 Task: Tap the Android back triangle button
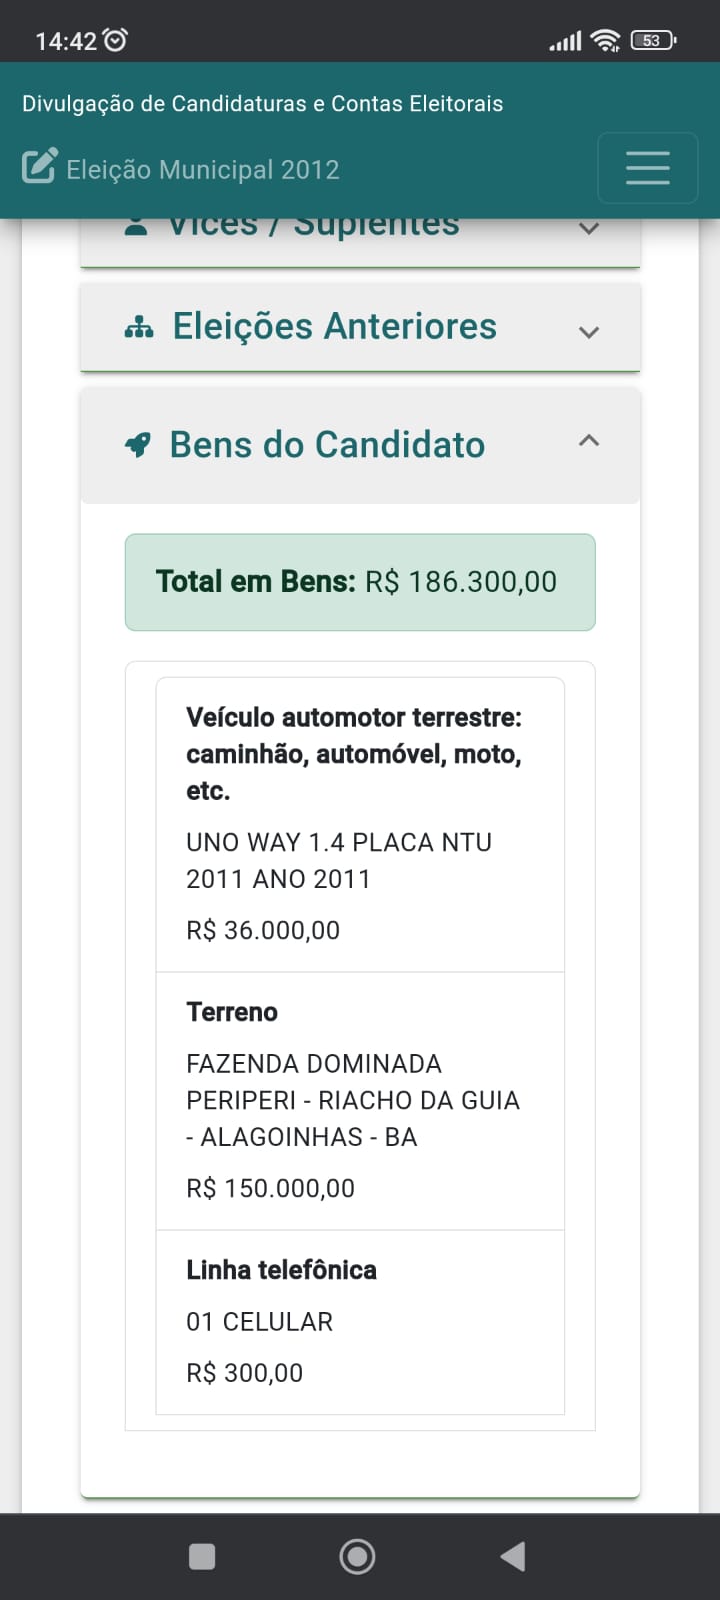[513, 1556]
